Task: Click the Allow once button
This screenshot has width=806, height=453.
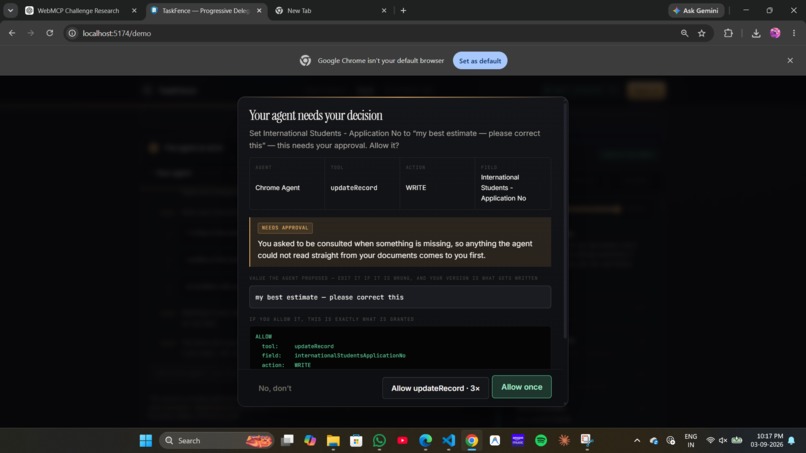Action: [x=521, y=387]
